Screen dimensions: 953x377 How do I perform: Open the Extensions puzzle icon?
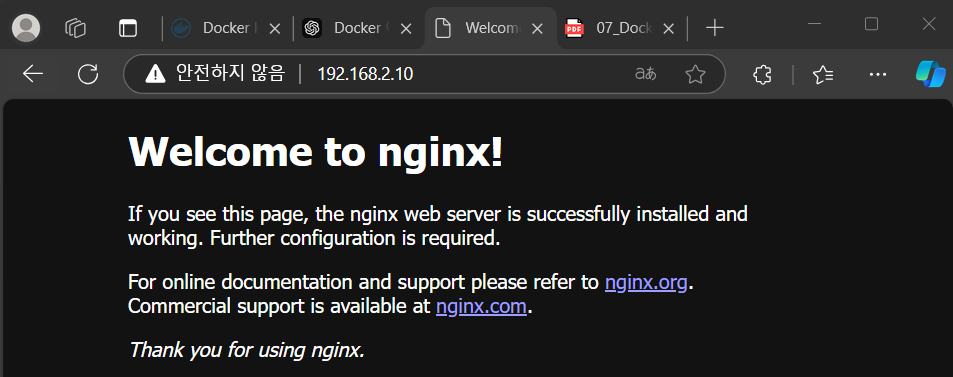point(762,74)
